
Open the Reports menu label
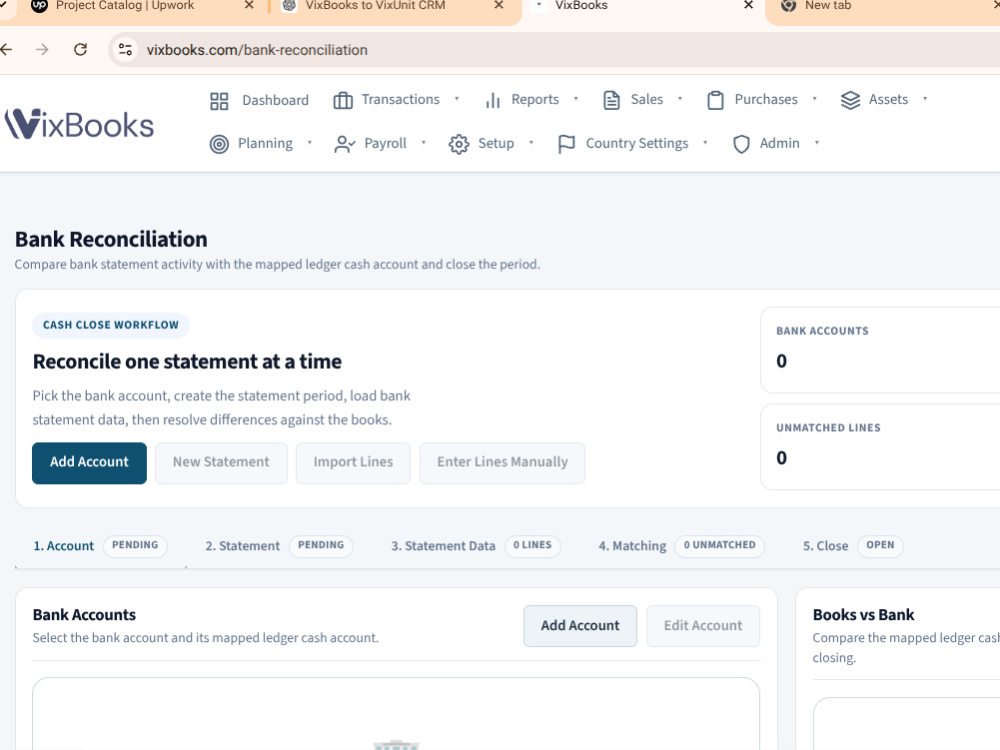(535, 99)
